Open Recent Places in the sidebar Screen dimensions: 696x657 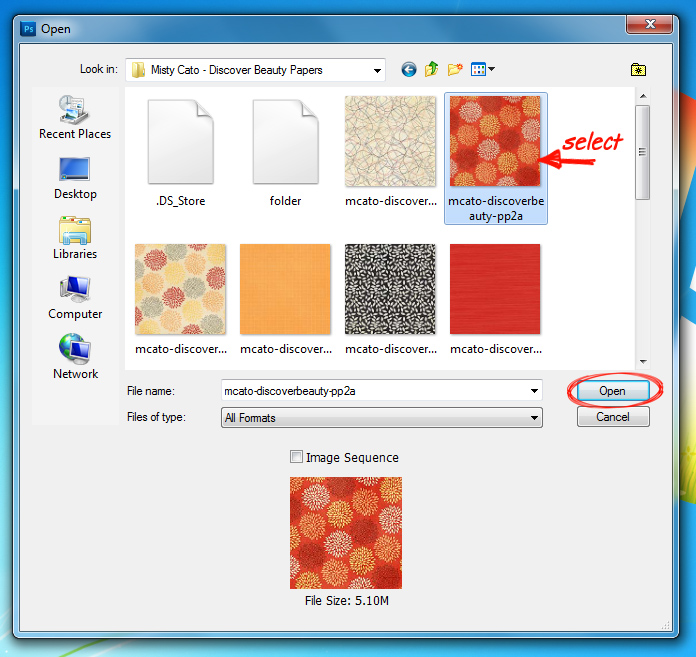click(x=75, y=117)
